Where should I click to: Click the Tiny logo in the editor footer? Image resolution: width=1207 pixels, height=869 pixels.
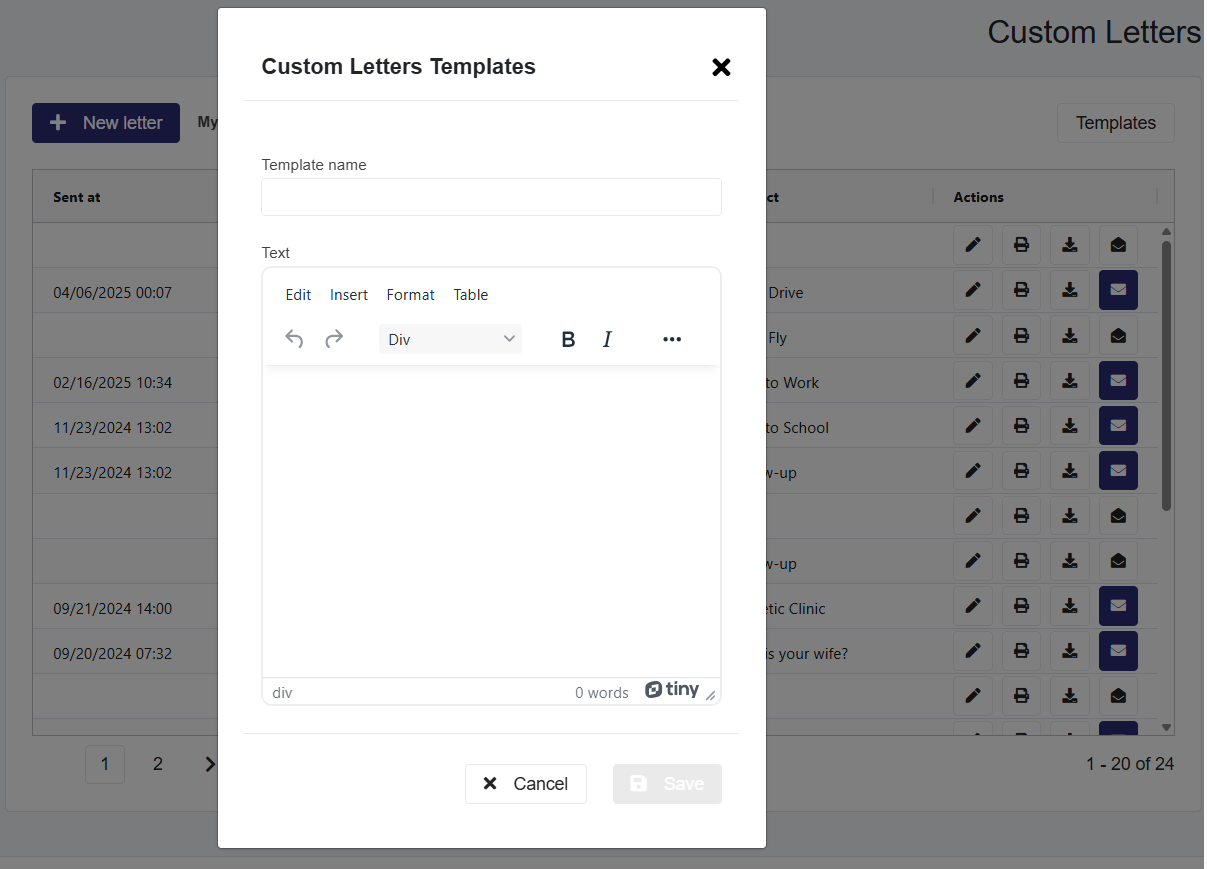point(672,690)
